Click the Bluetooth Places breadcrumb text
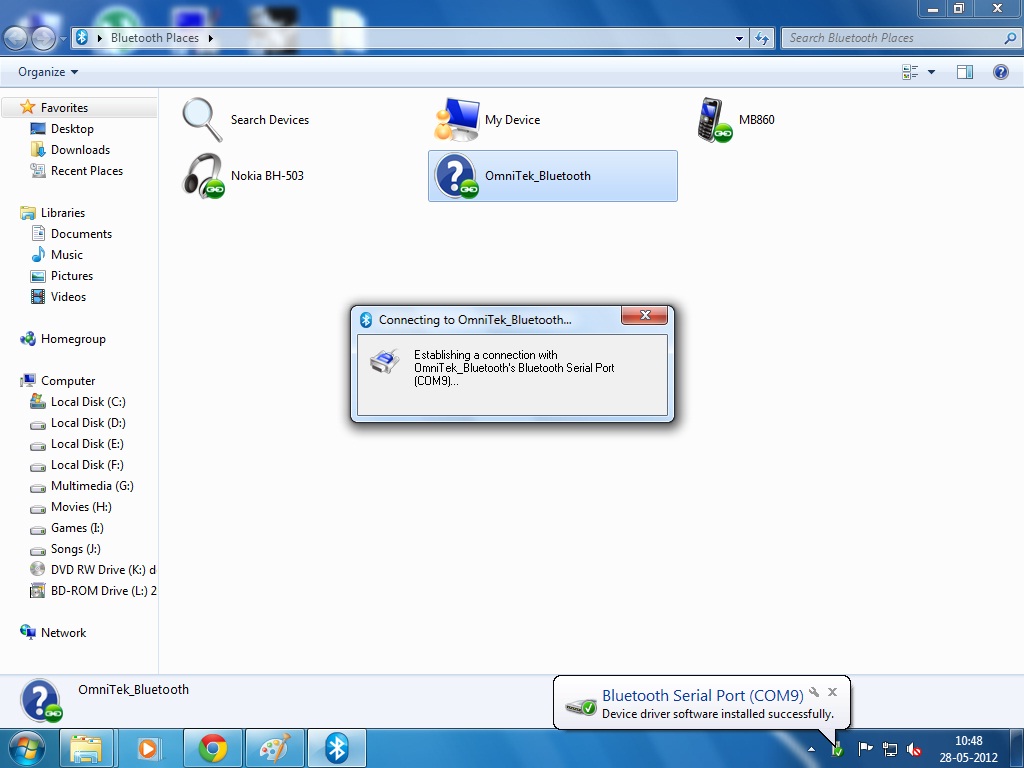This screenshot has width=1024, height=768. point(155,38)
